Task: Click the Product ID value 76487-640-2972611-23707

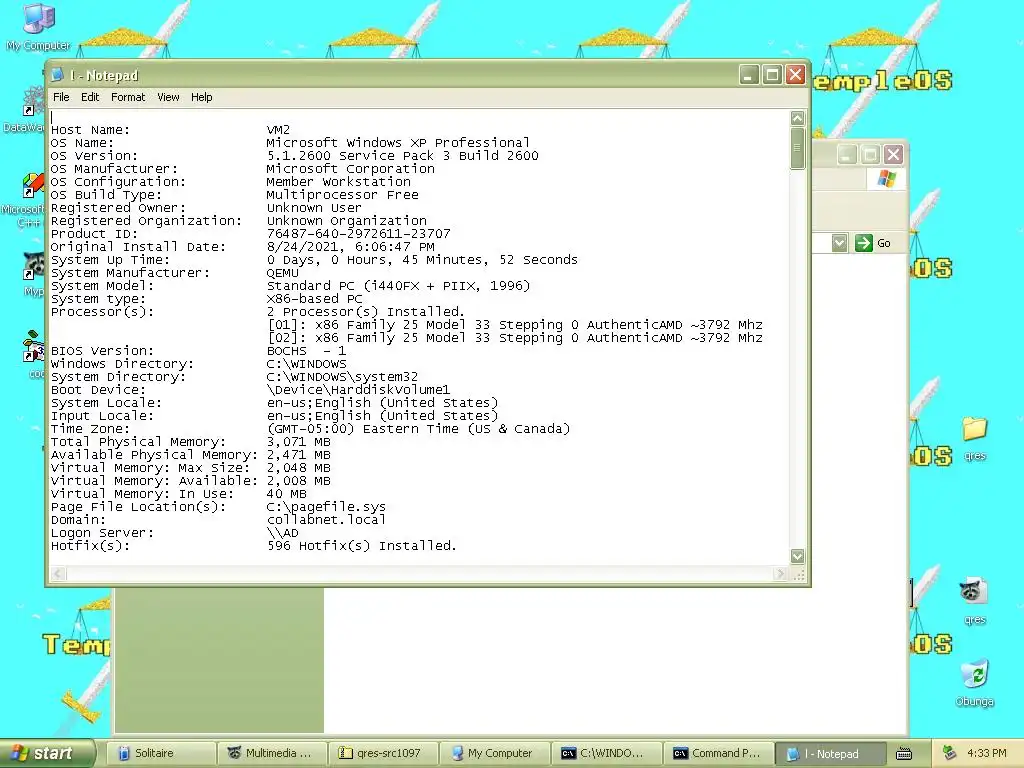Action: 359,234
